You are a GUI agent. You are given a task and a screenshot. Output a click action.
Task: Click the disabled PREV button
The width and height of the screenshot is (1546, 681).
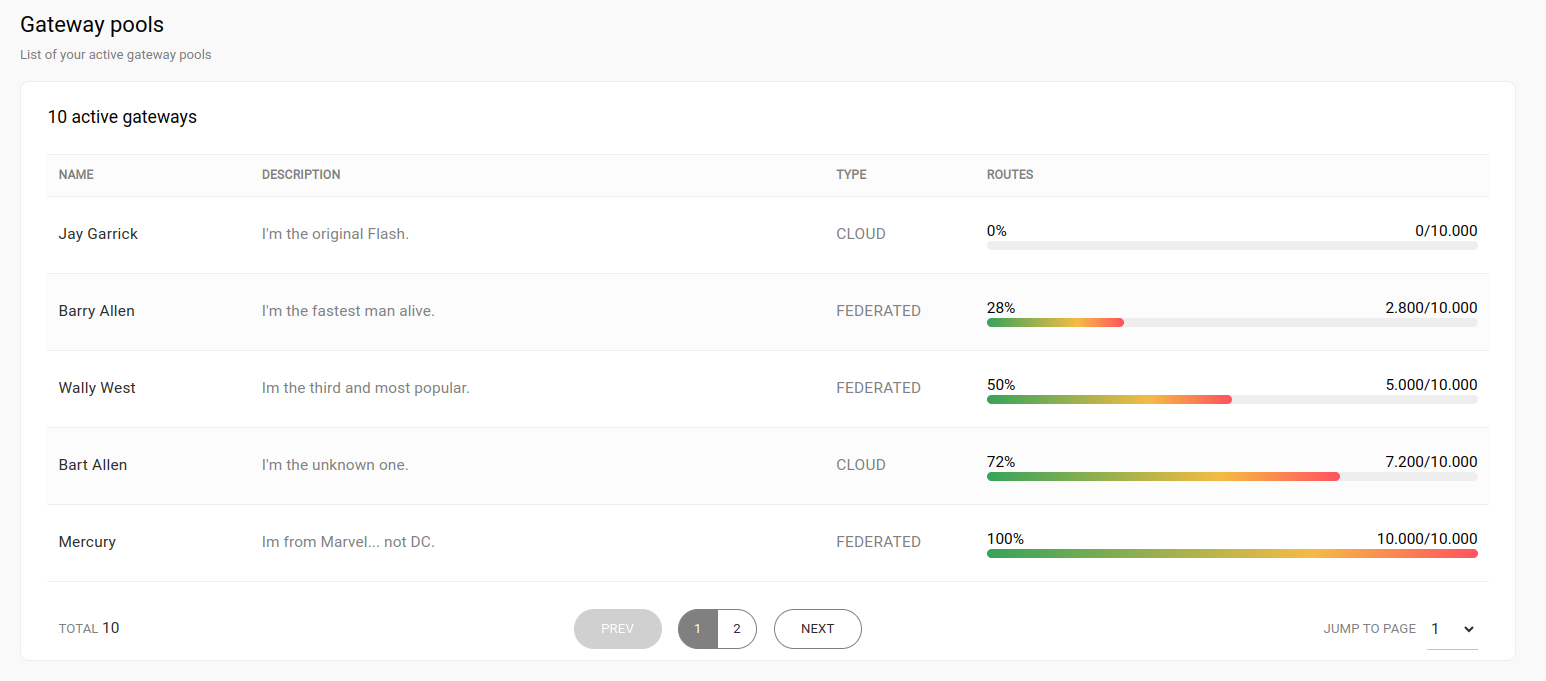(x=617, y=629)
